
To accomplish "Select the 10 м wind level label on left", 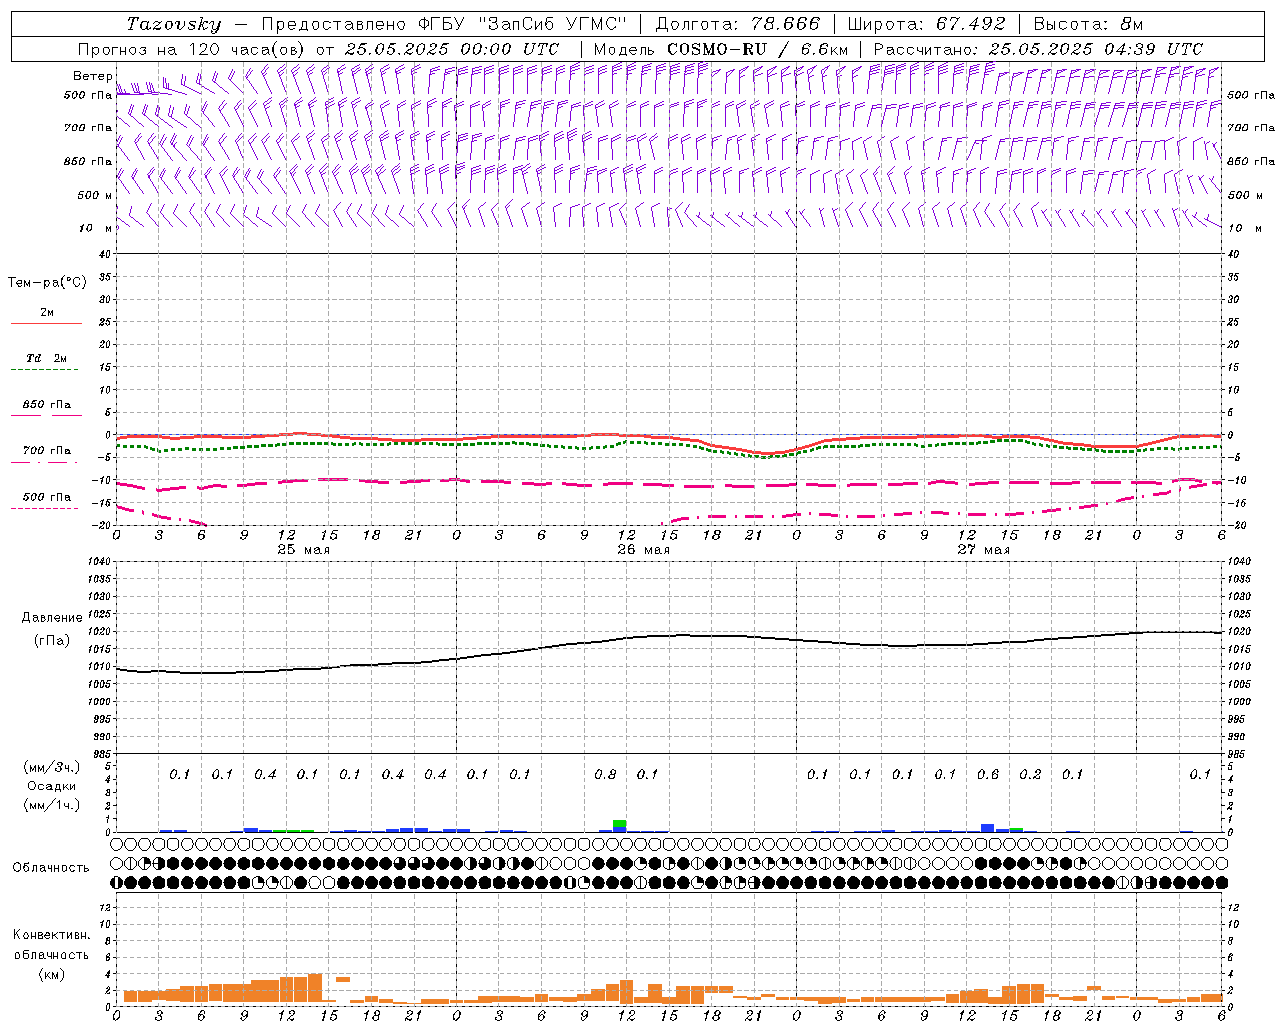I will (97, 228).
